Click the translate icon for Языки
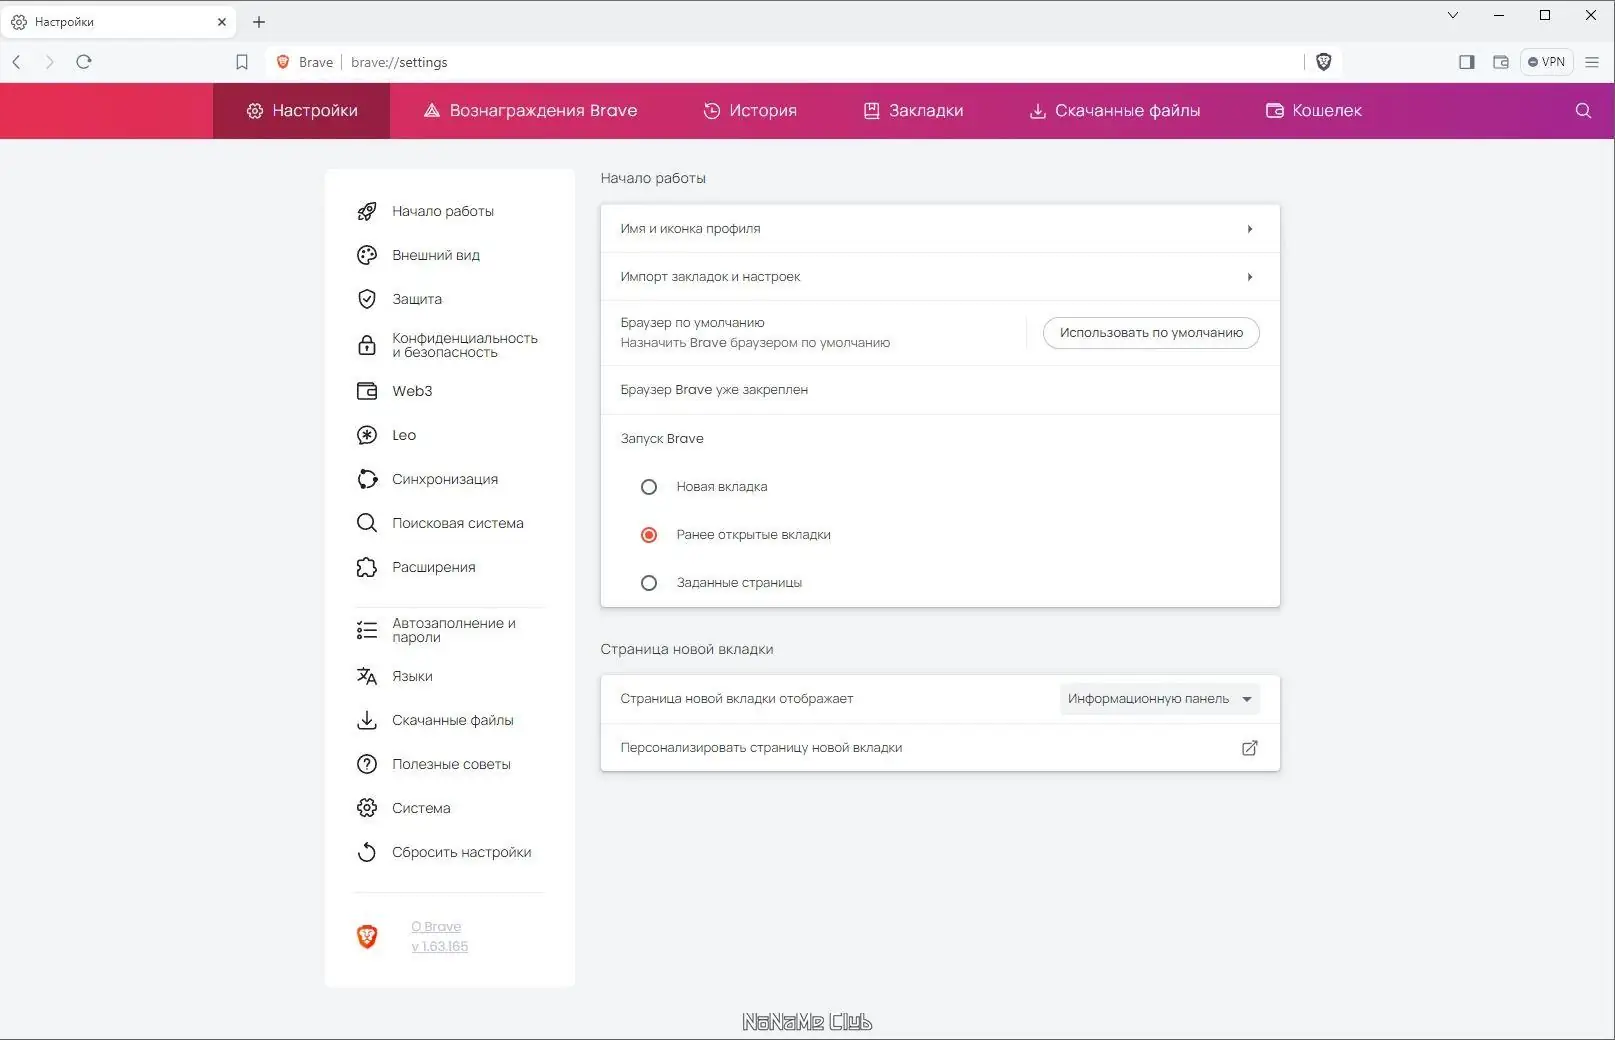 click(367, 676)
